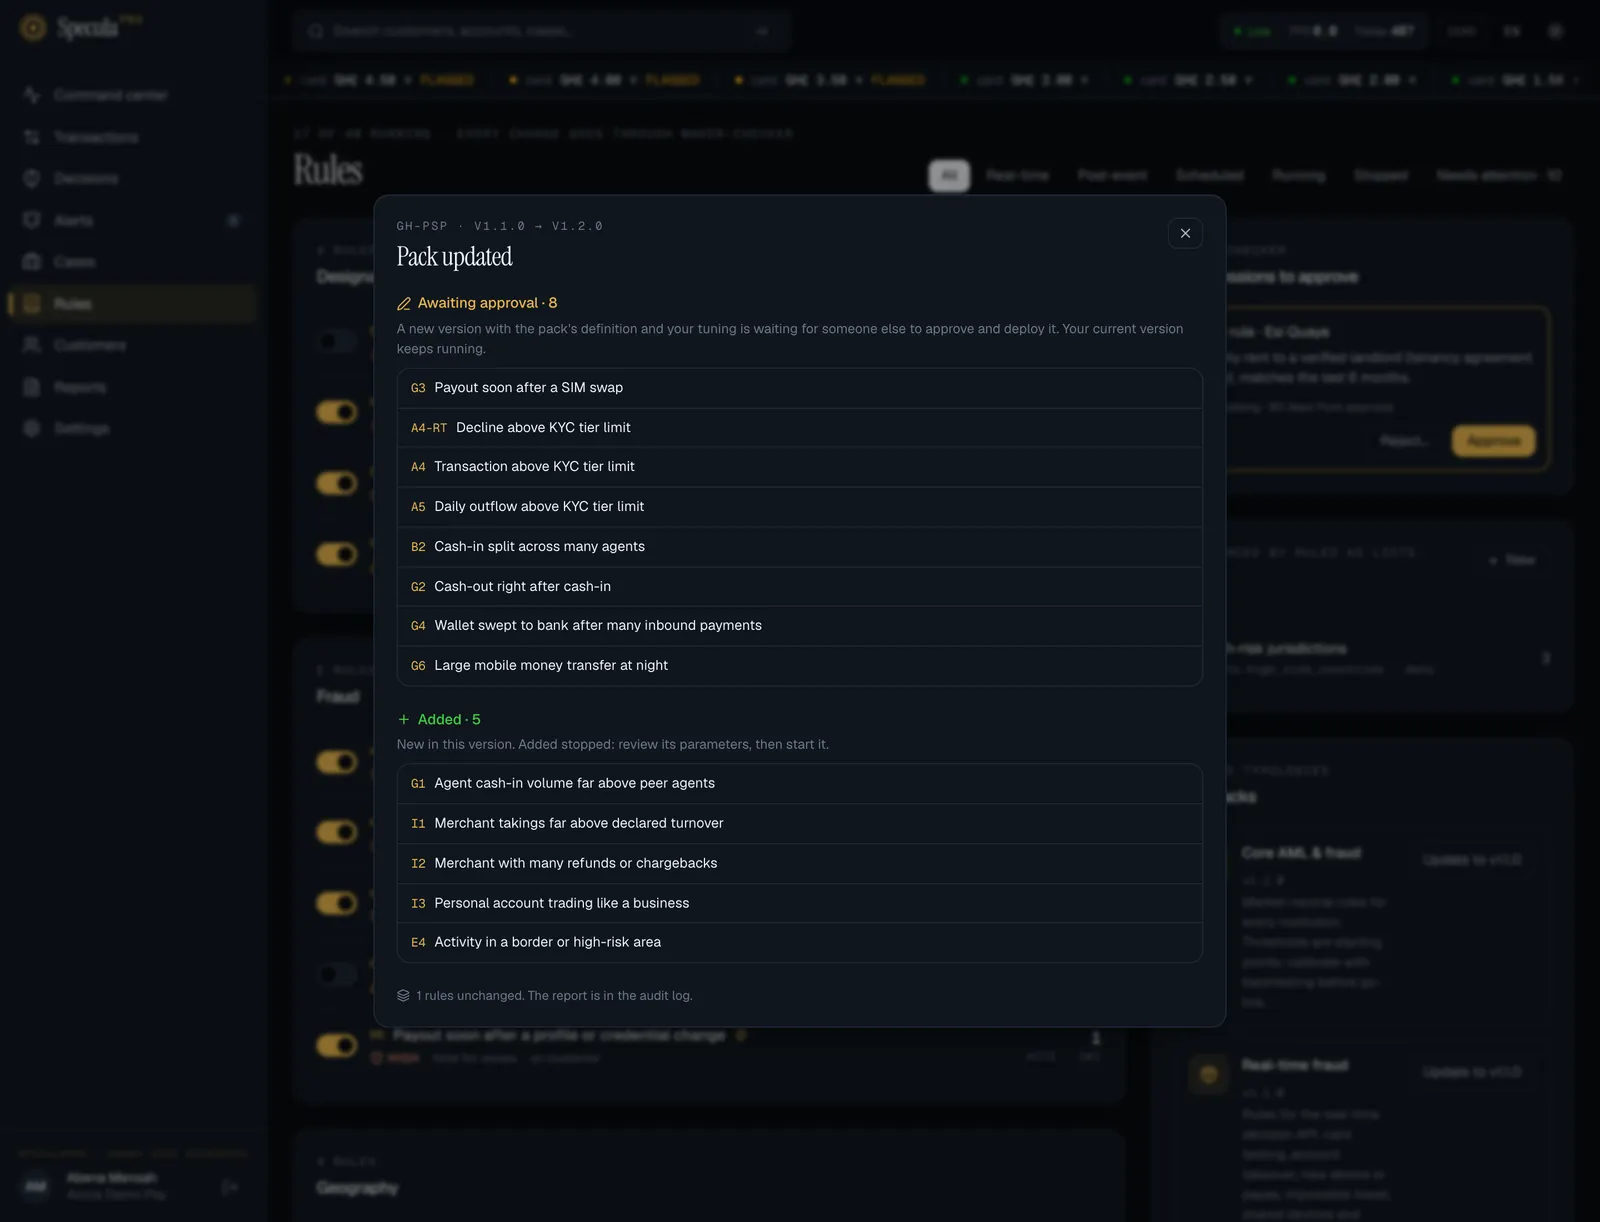Click the Specula logo icon
Viewport: 1600px width, 1222px height.
(x=33, y=28)
